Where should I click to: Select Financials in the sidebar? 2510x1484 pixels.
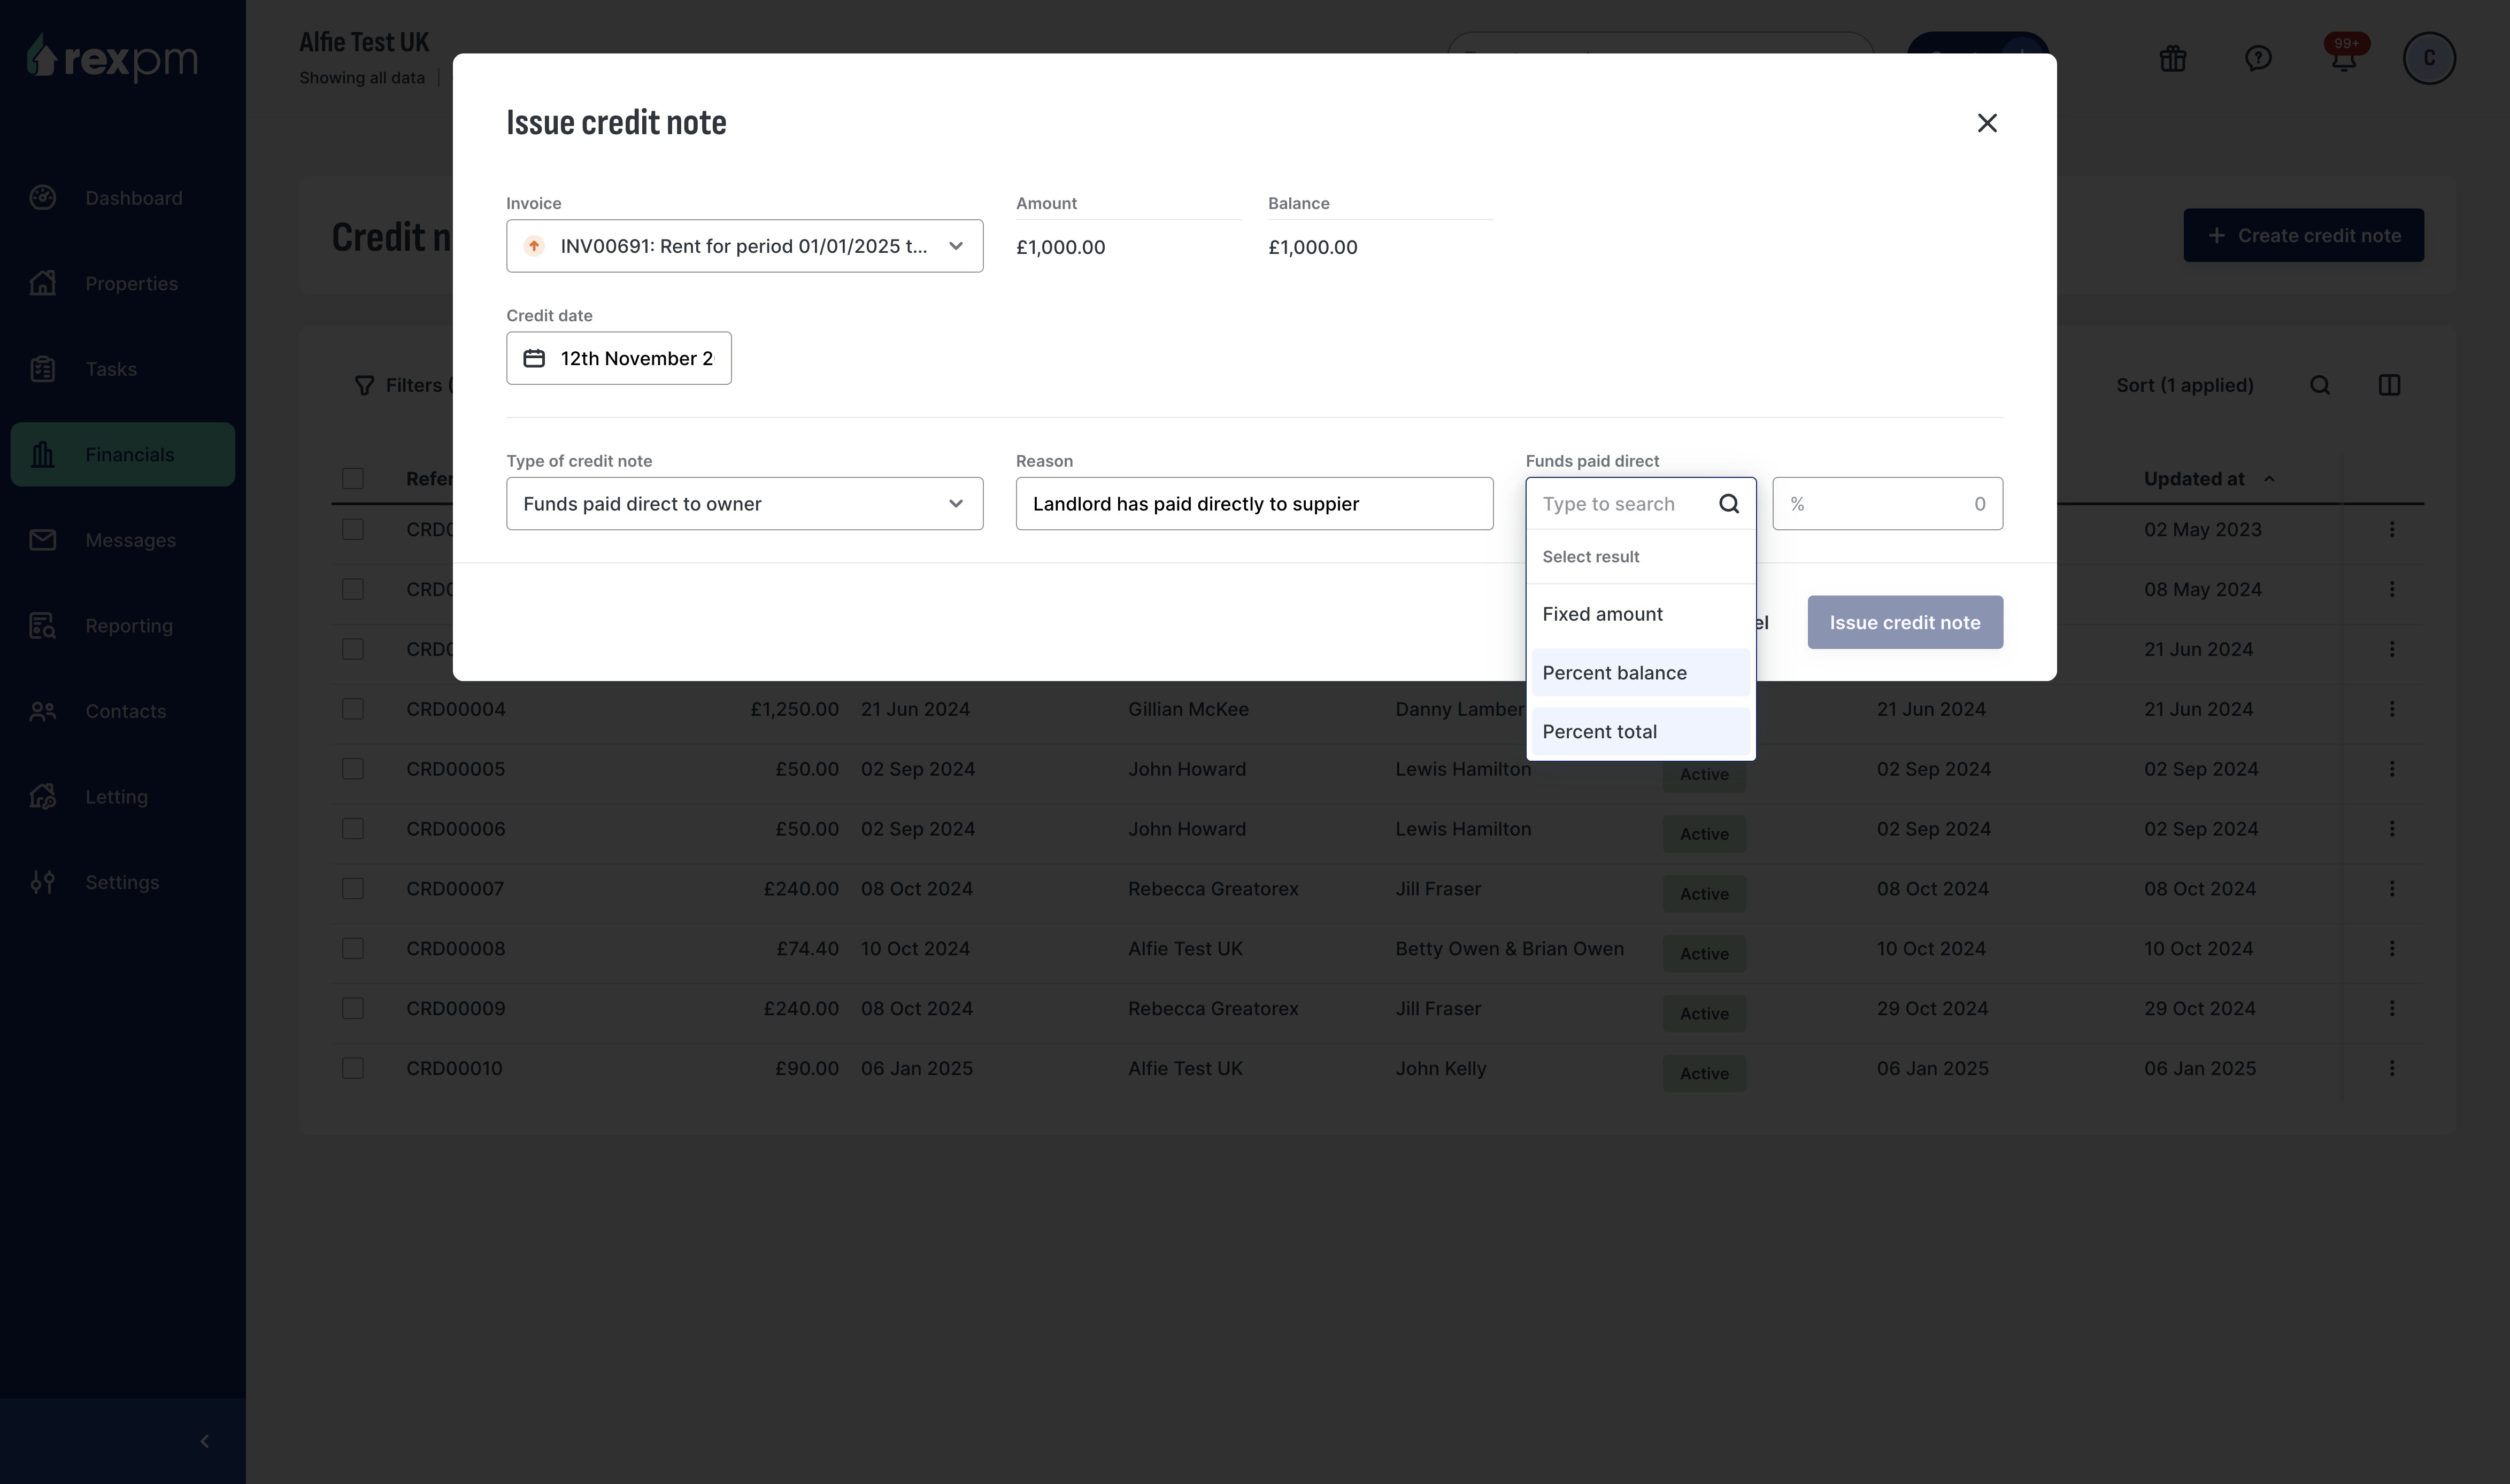tap(123, 455)
